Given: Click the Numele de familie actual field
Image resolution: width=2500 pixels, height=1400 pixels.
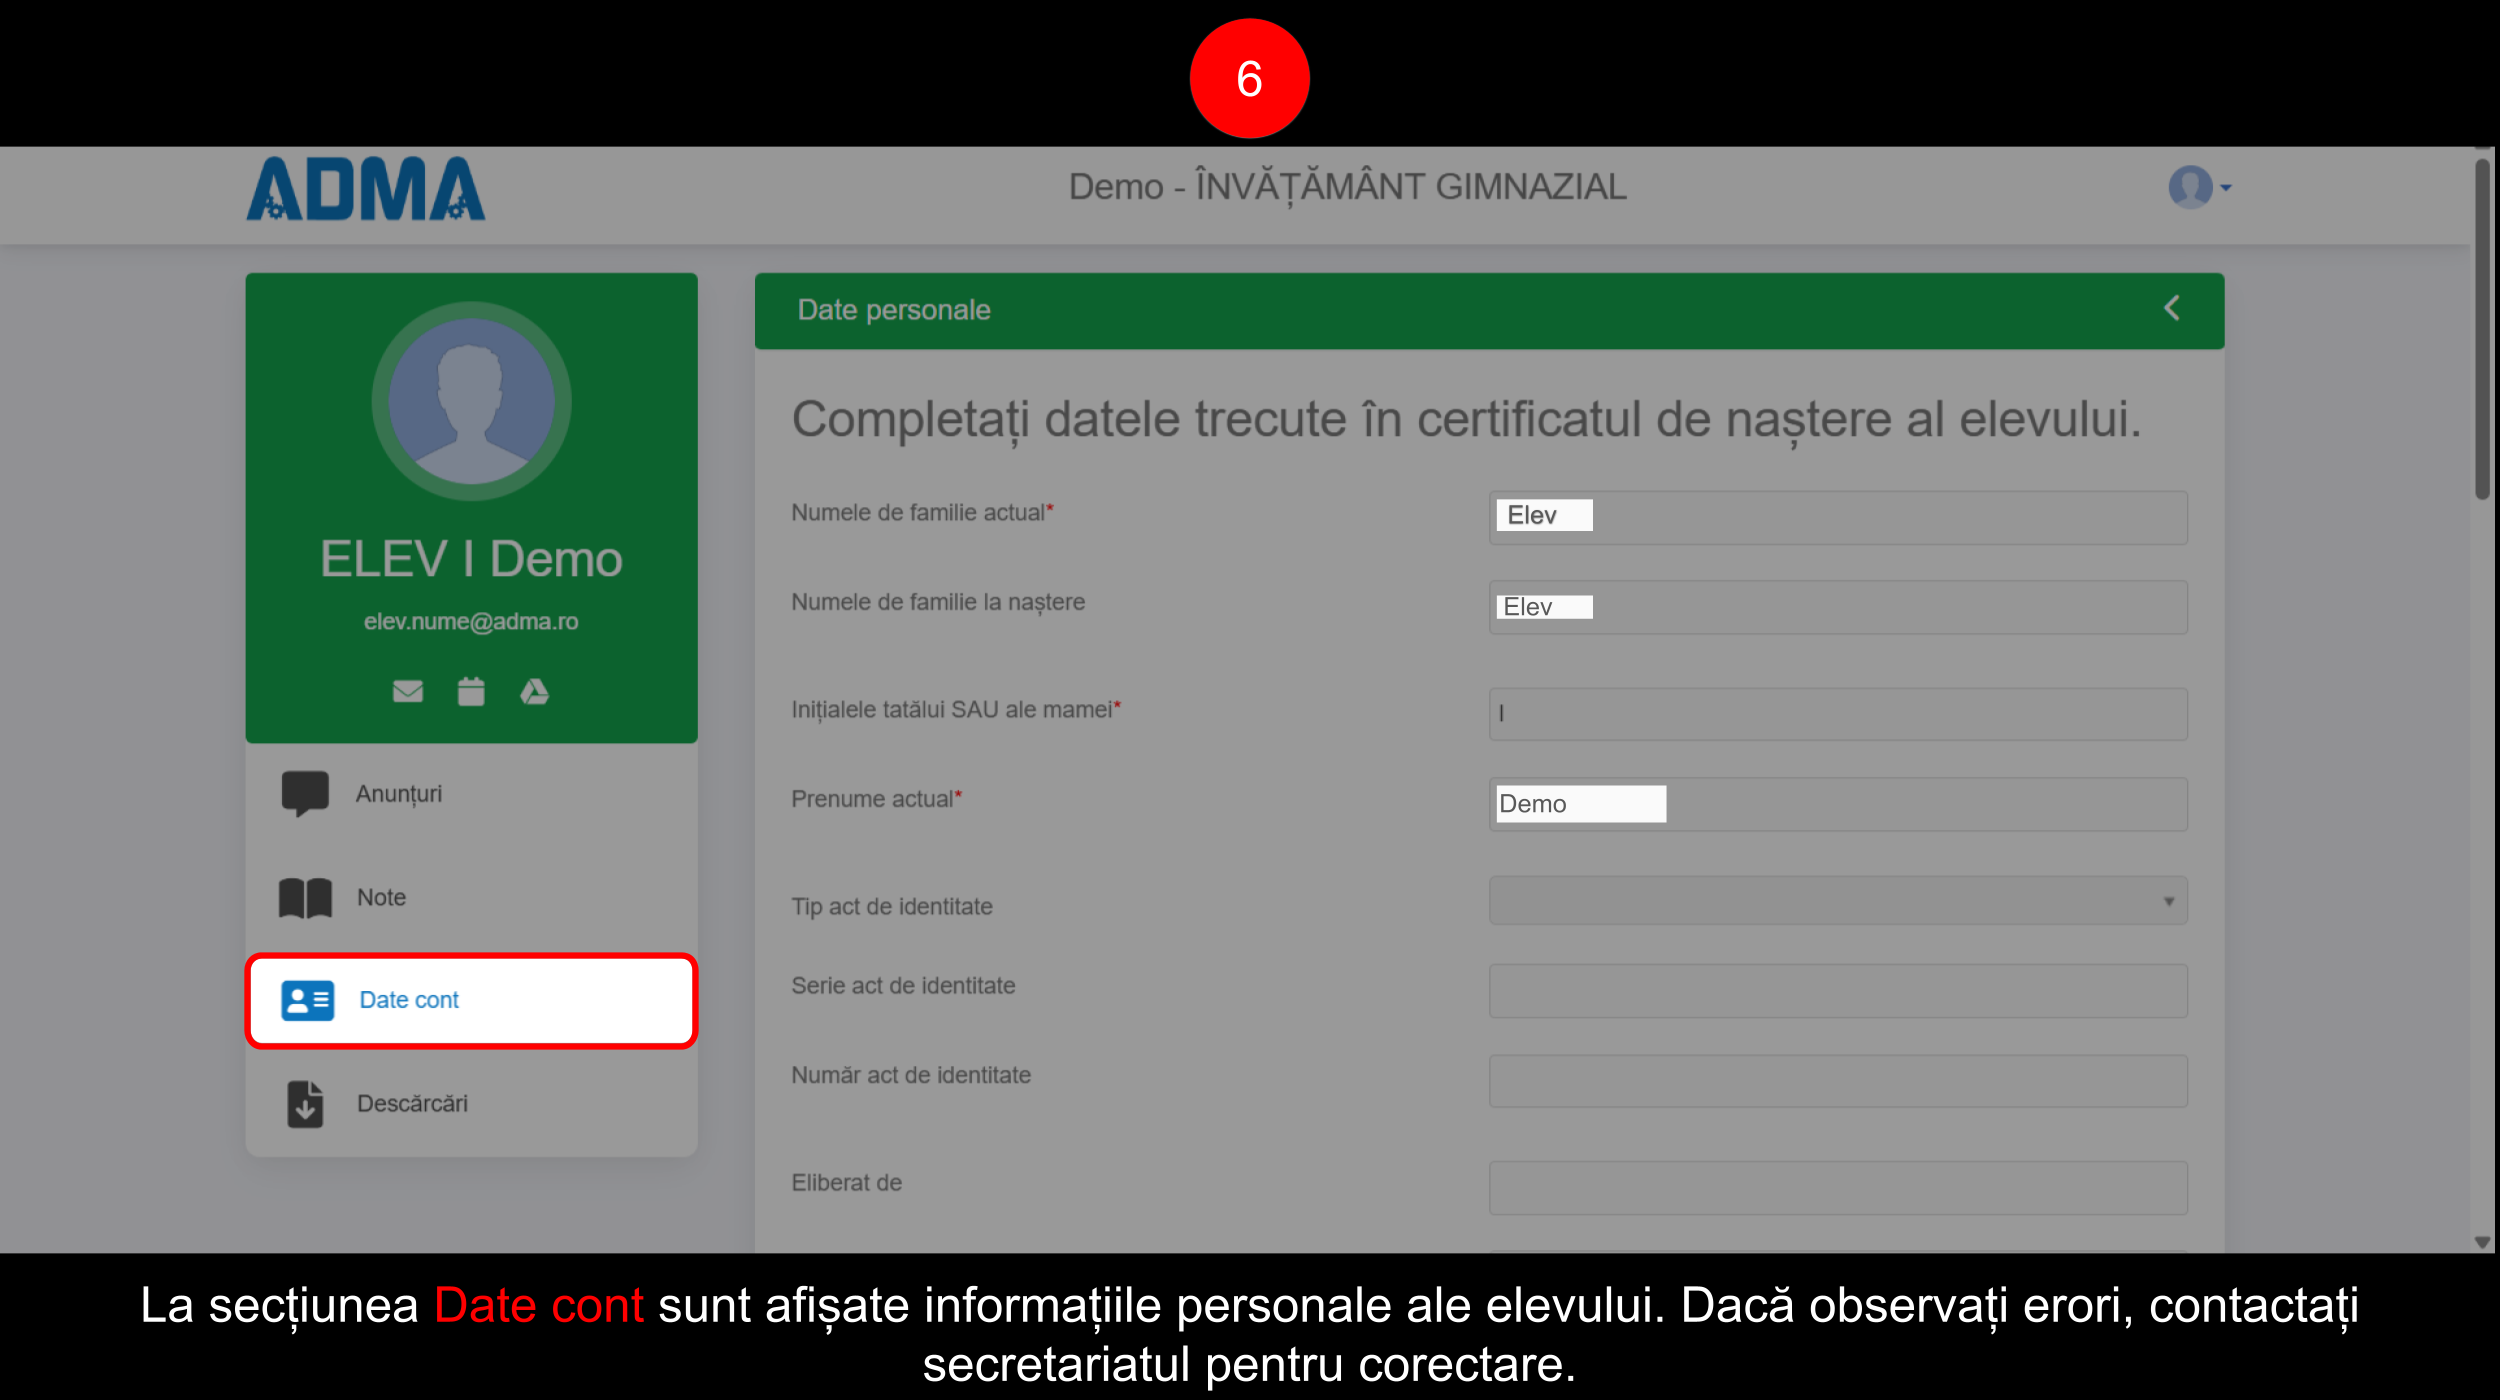Looking at the screenshot, I should (x=1837, y=517).
